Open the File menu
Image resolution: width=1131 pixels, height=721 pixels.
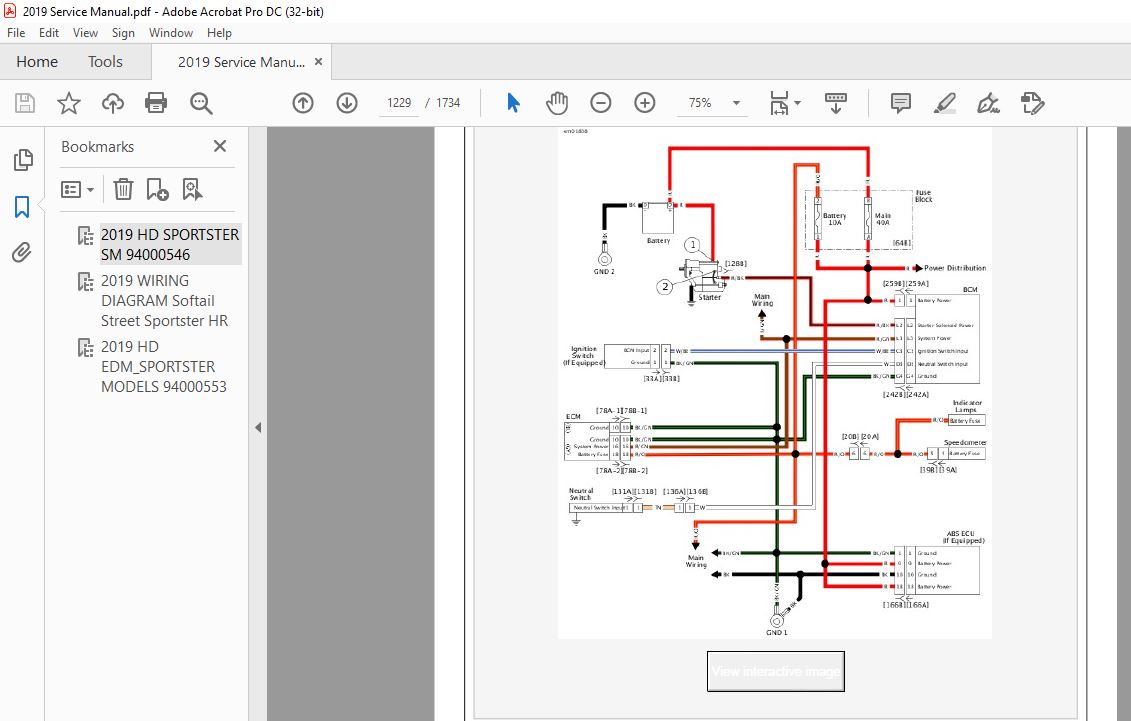tap(16, 32)
